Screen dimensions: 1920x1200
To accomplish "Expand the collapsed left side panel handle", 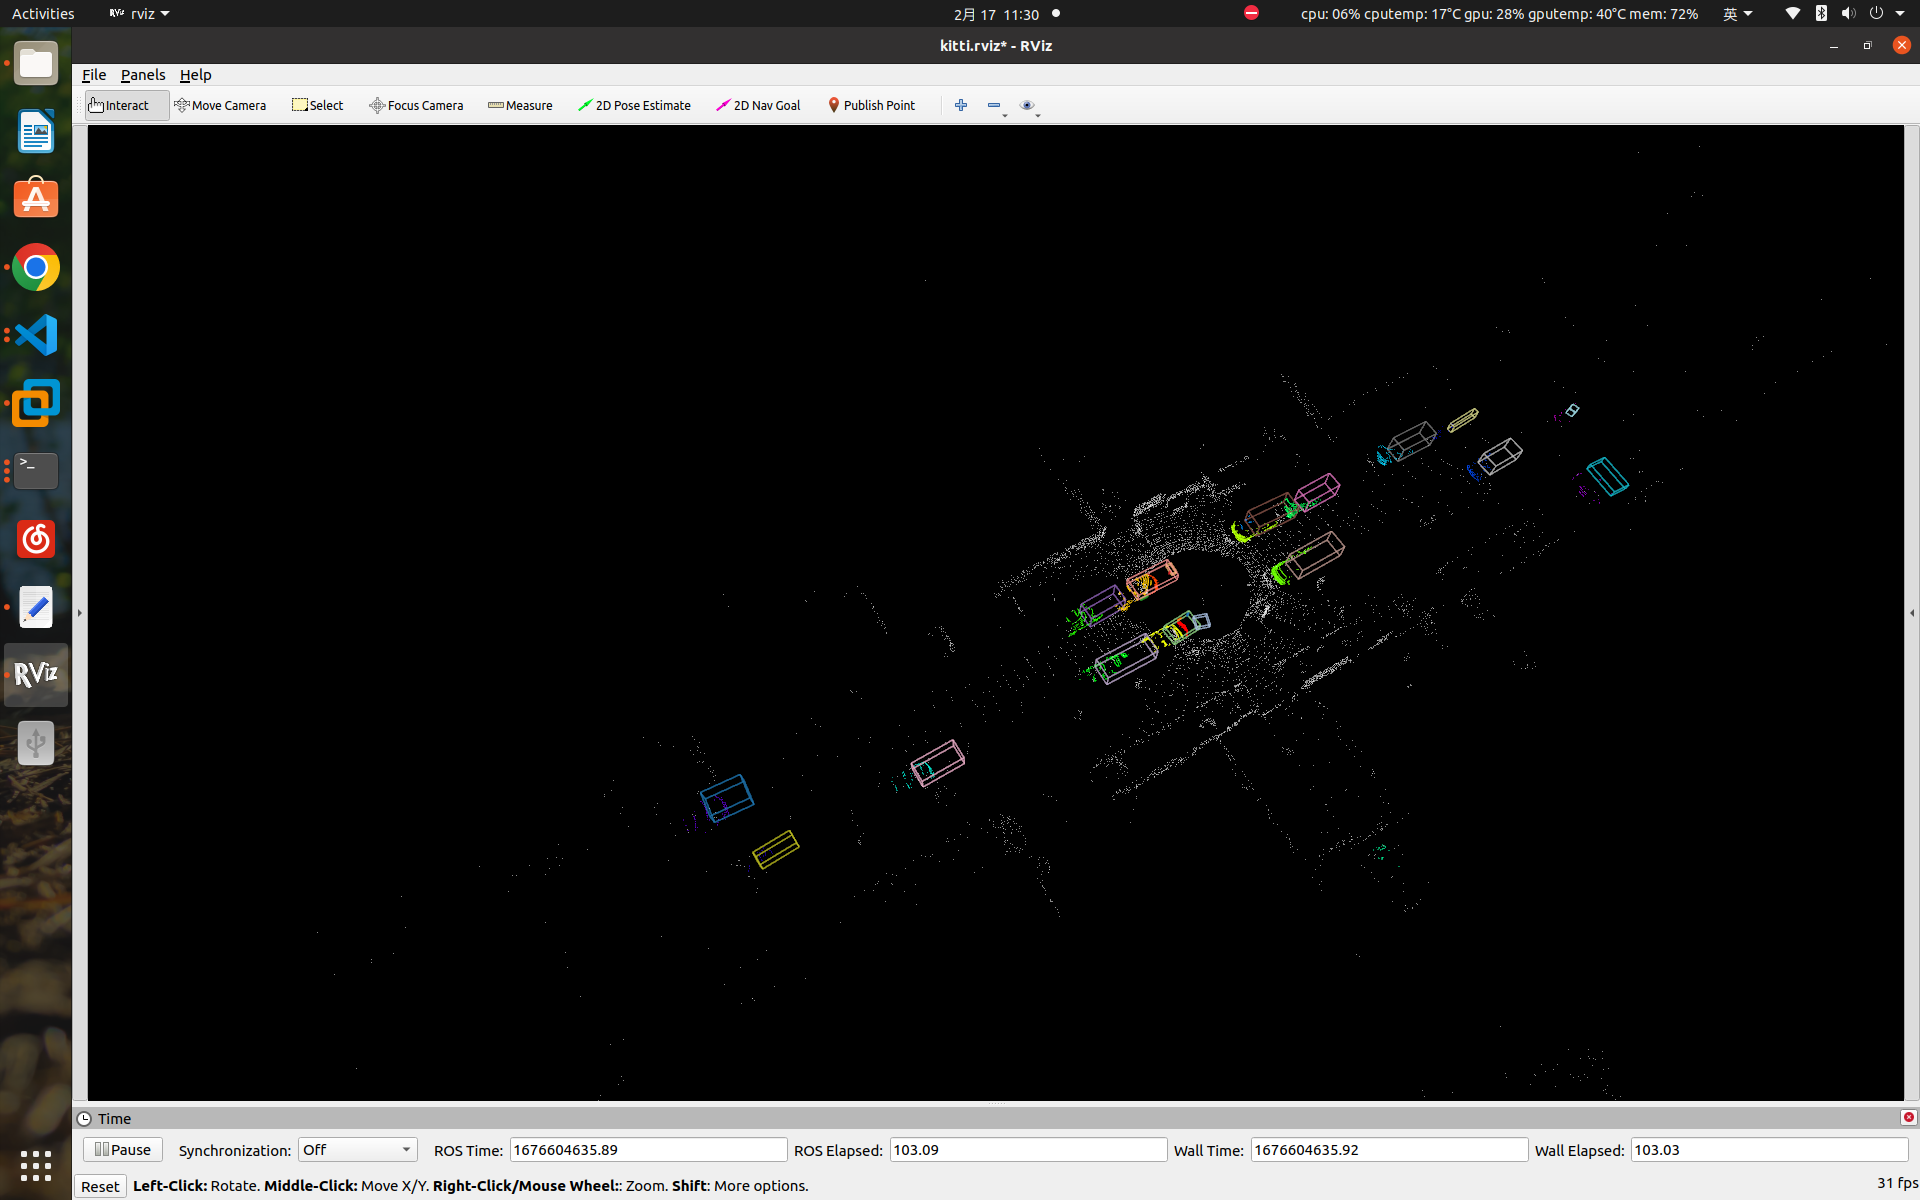I will pos(80,613).
